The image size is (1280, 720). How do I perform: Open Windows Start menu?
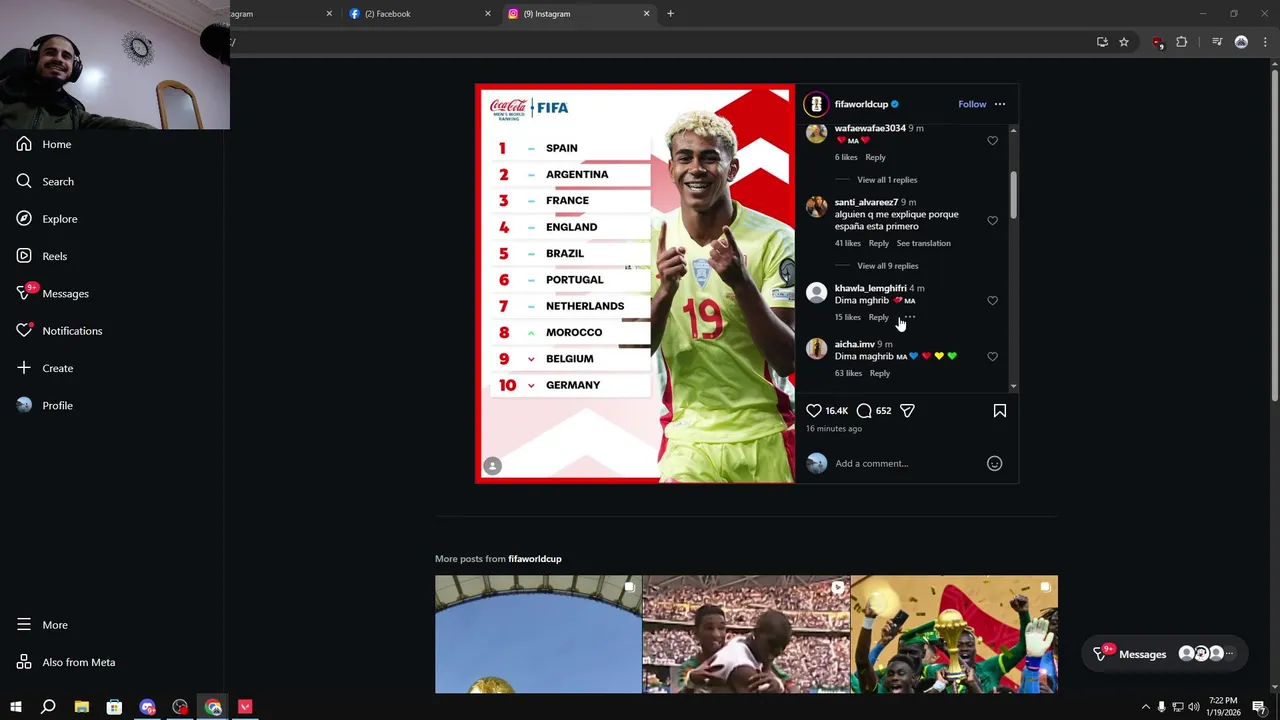click(x=16, y=707)
